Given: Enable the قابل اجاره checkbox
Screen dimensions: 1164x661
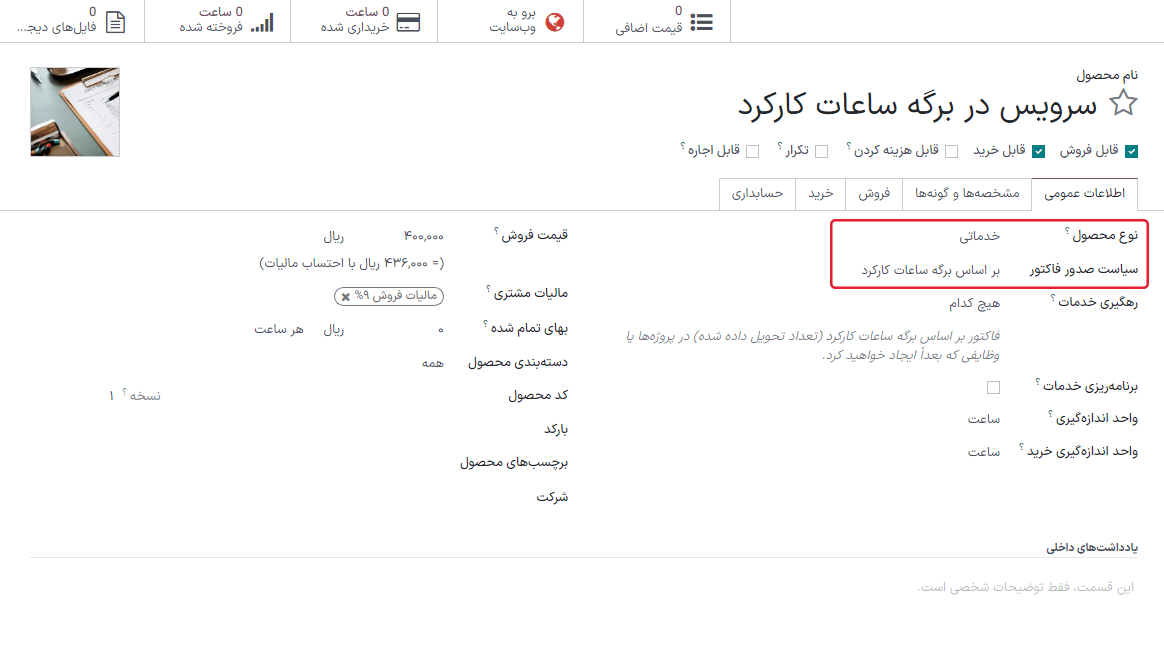Looking at the screenshot, I should point(752,152).
